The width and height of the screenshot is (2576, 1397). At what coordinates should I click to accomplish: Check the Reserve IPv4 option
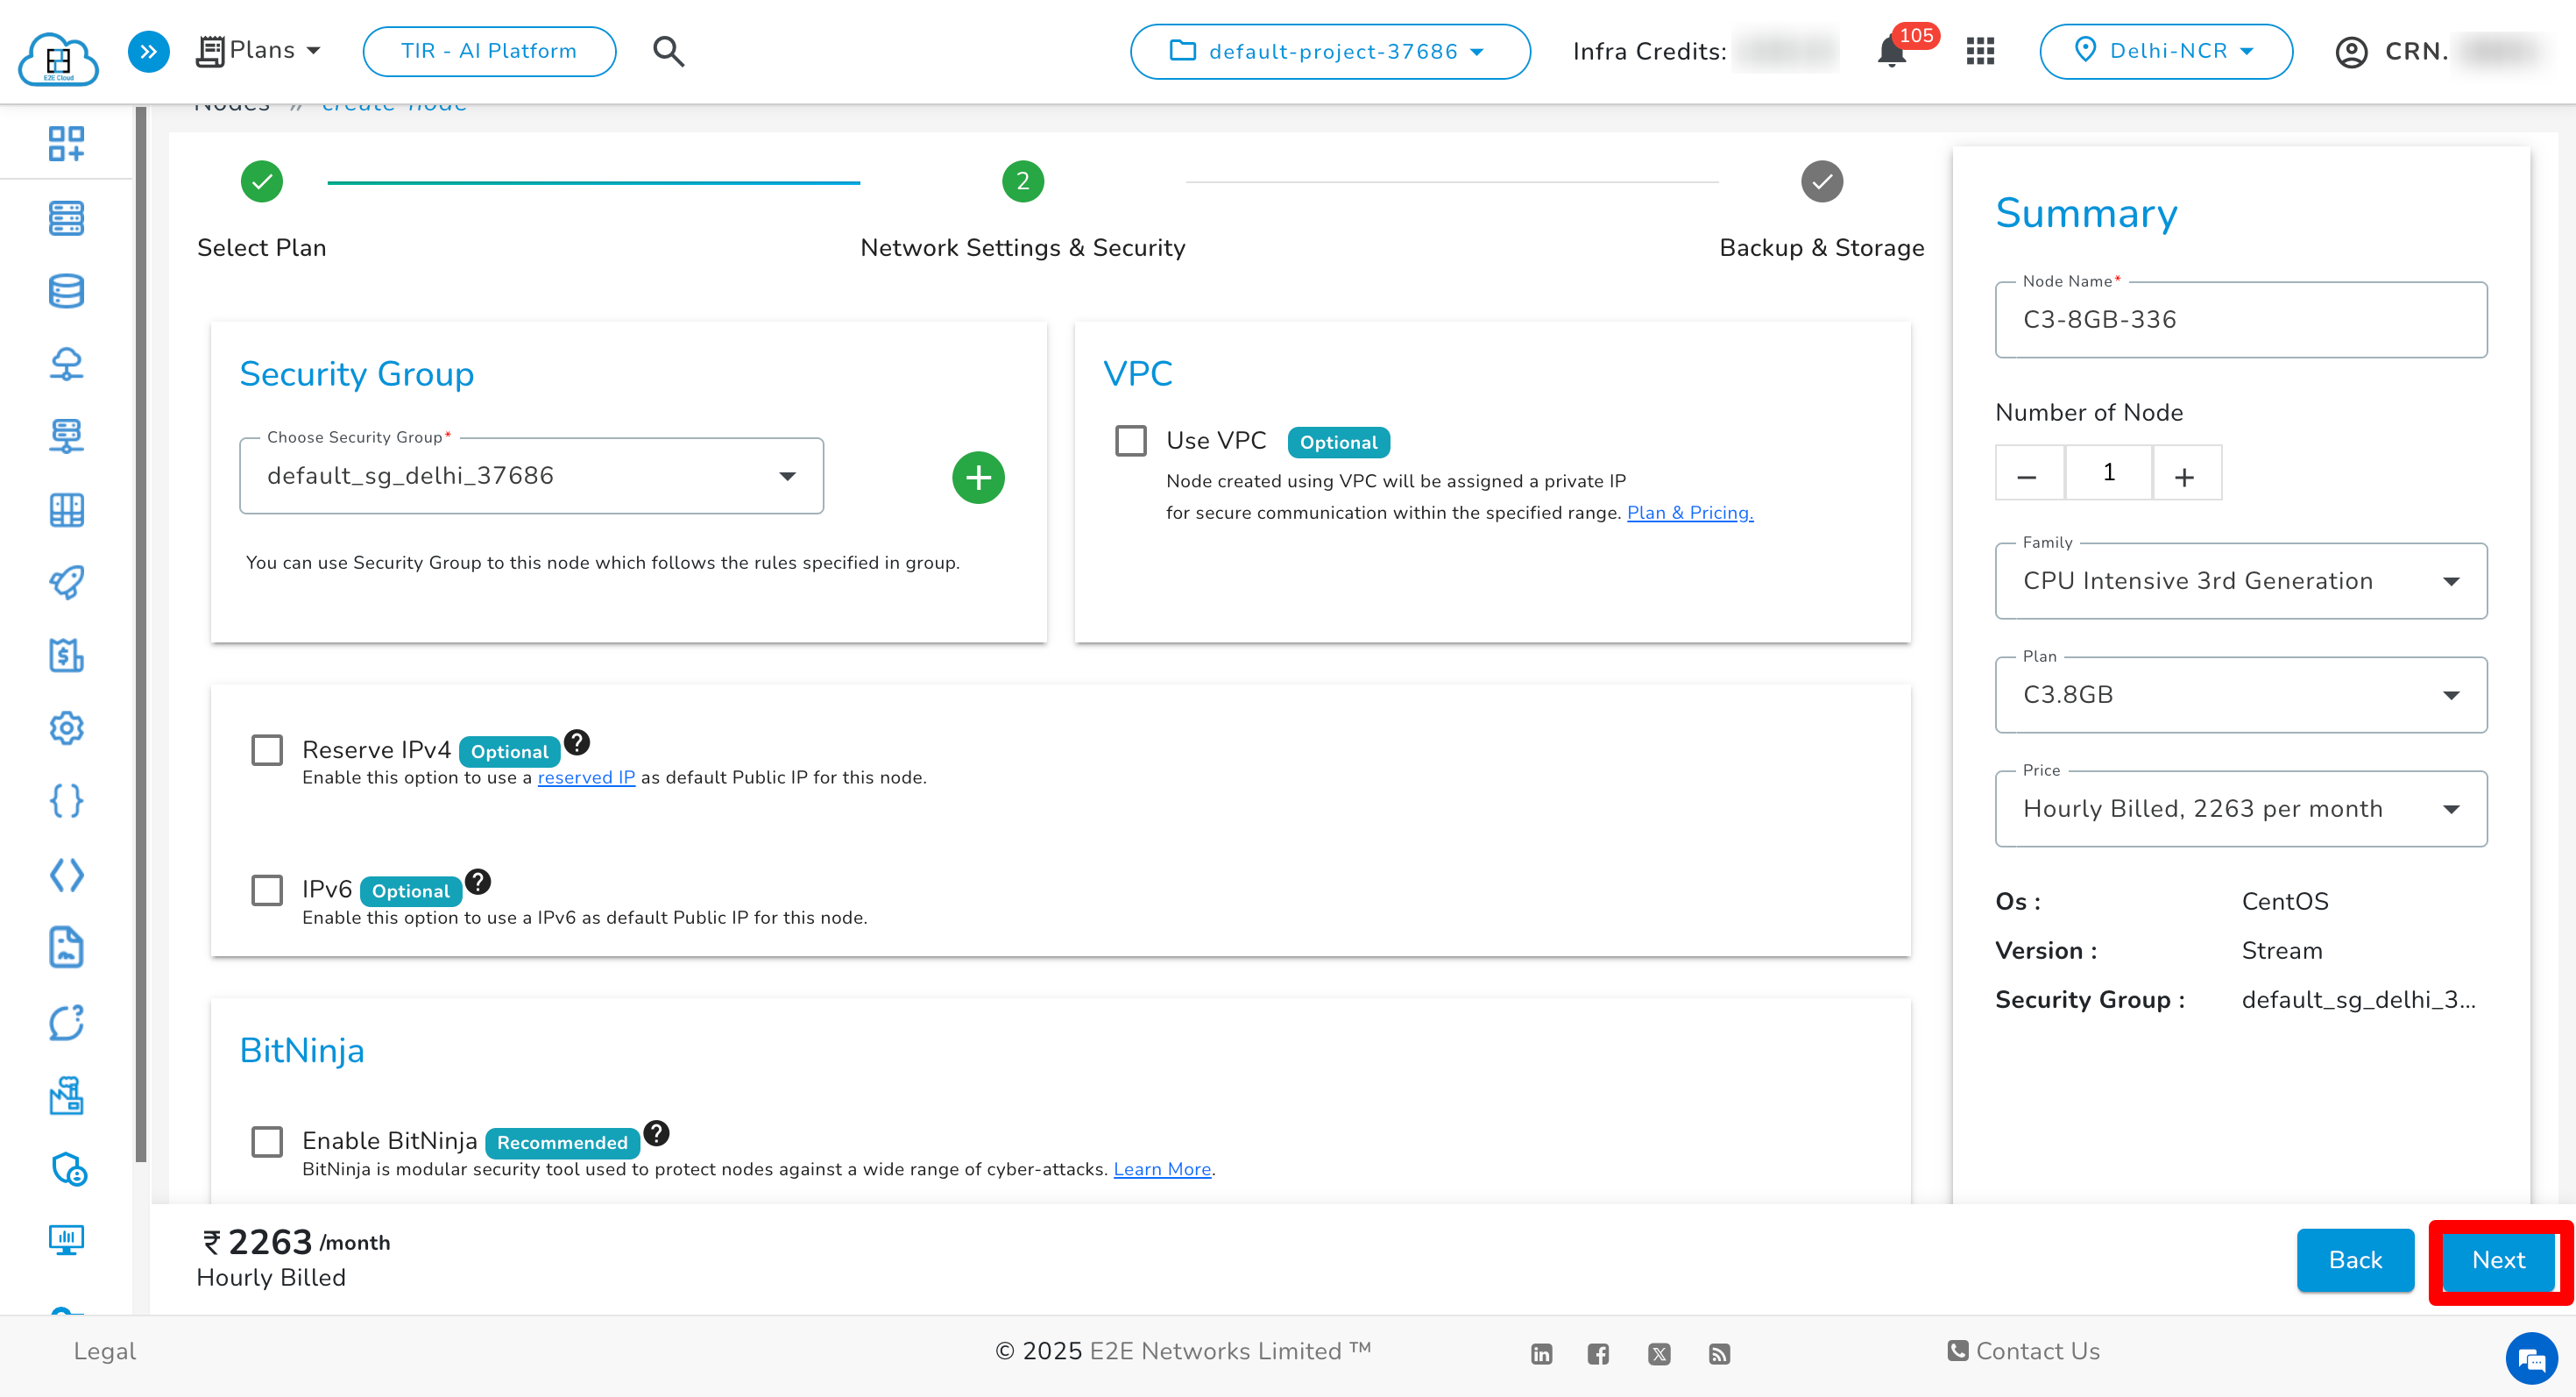coord(267,749)
